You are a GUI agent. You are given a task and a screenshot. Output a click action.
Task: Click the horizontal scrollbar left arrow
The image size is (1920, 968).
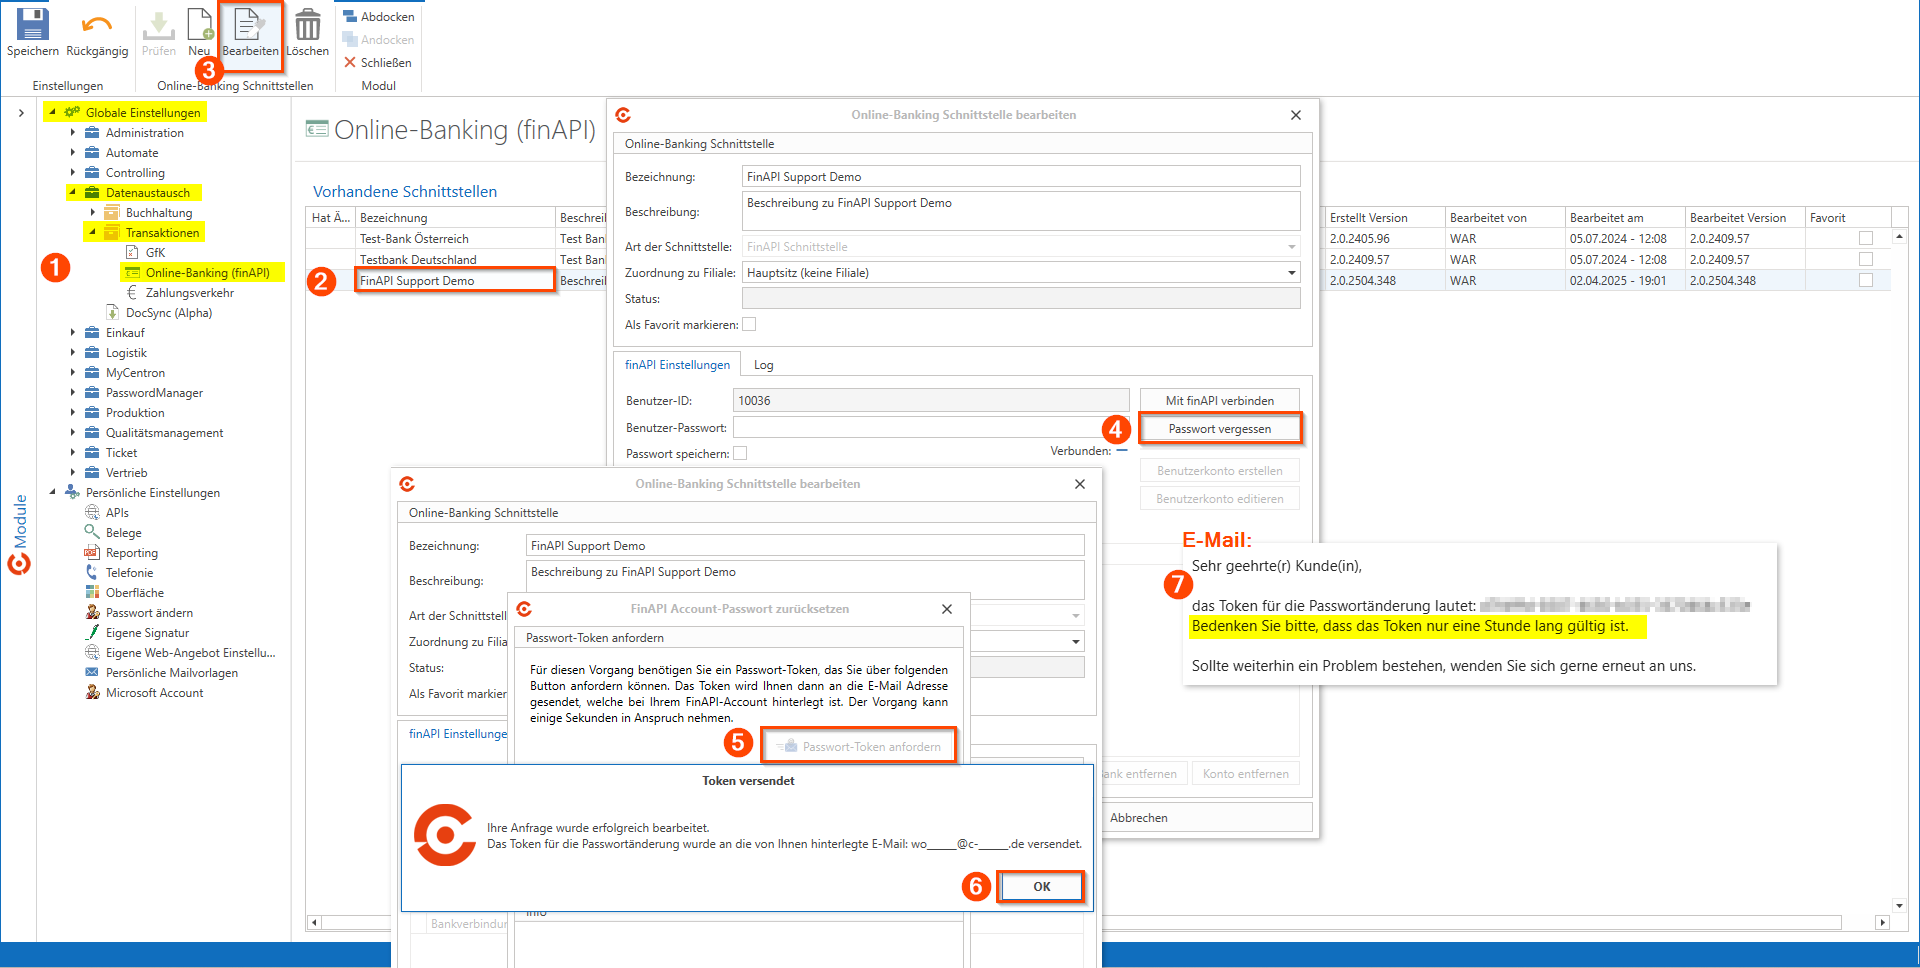(315, 923)
